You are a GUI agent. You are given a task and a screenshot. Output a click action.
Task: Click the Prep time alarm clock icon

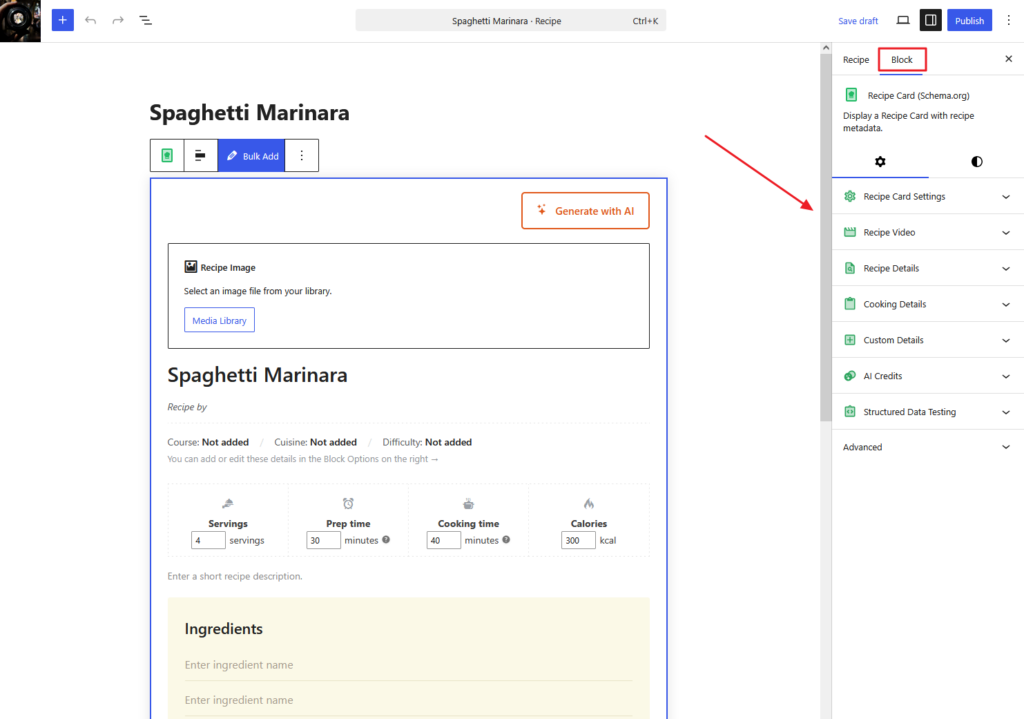348,503
